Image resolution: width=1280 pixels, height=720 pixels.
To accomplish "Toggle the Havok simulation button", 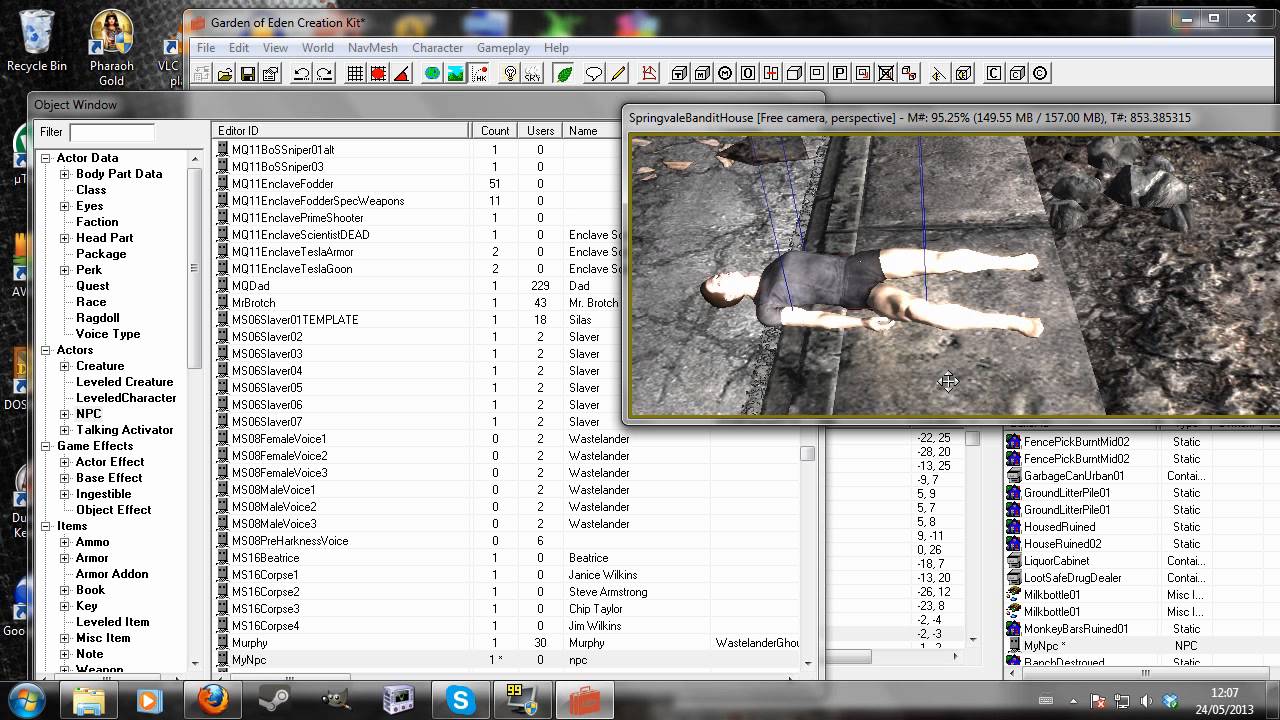I will (481, 73).
